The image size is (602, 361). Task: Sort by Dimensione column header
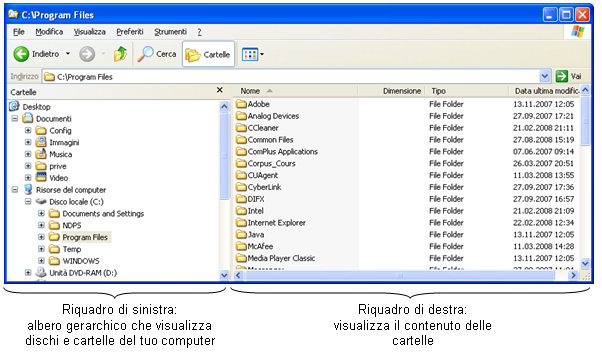(392, 91)
